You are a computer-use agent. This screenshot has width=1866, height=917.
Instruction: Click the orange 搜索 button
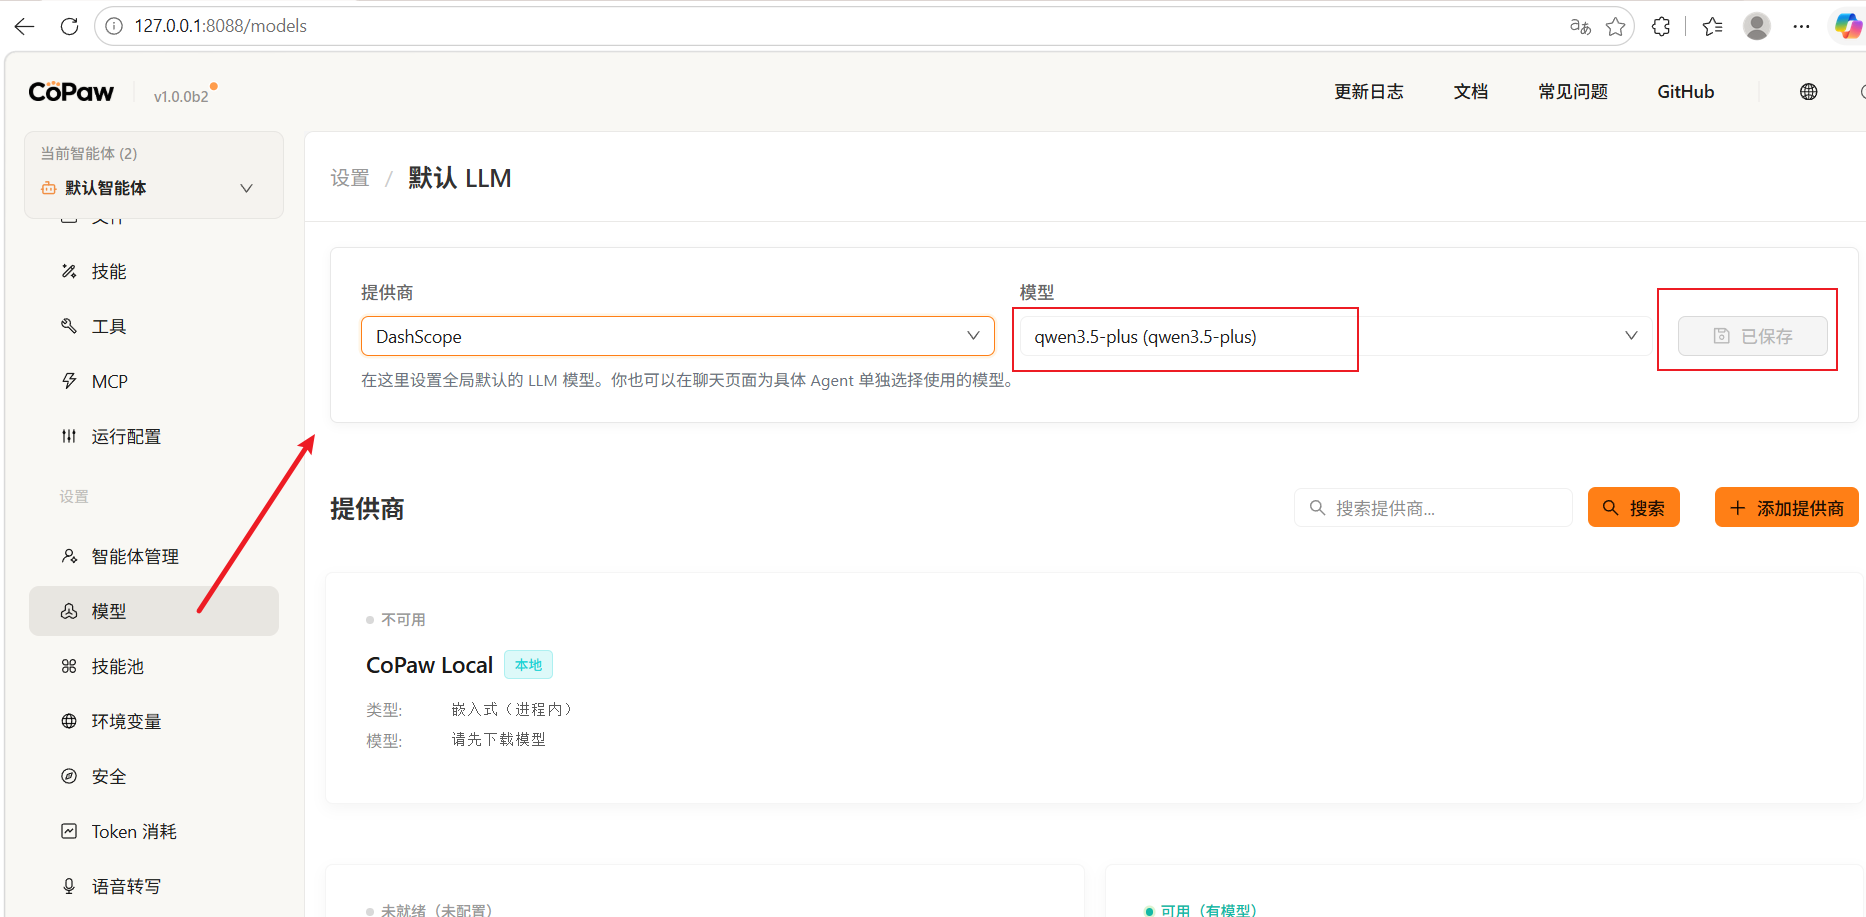pos(1633,508)
